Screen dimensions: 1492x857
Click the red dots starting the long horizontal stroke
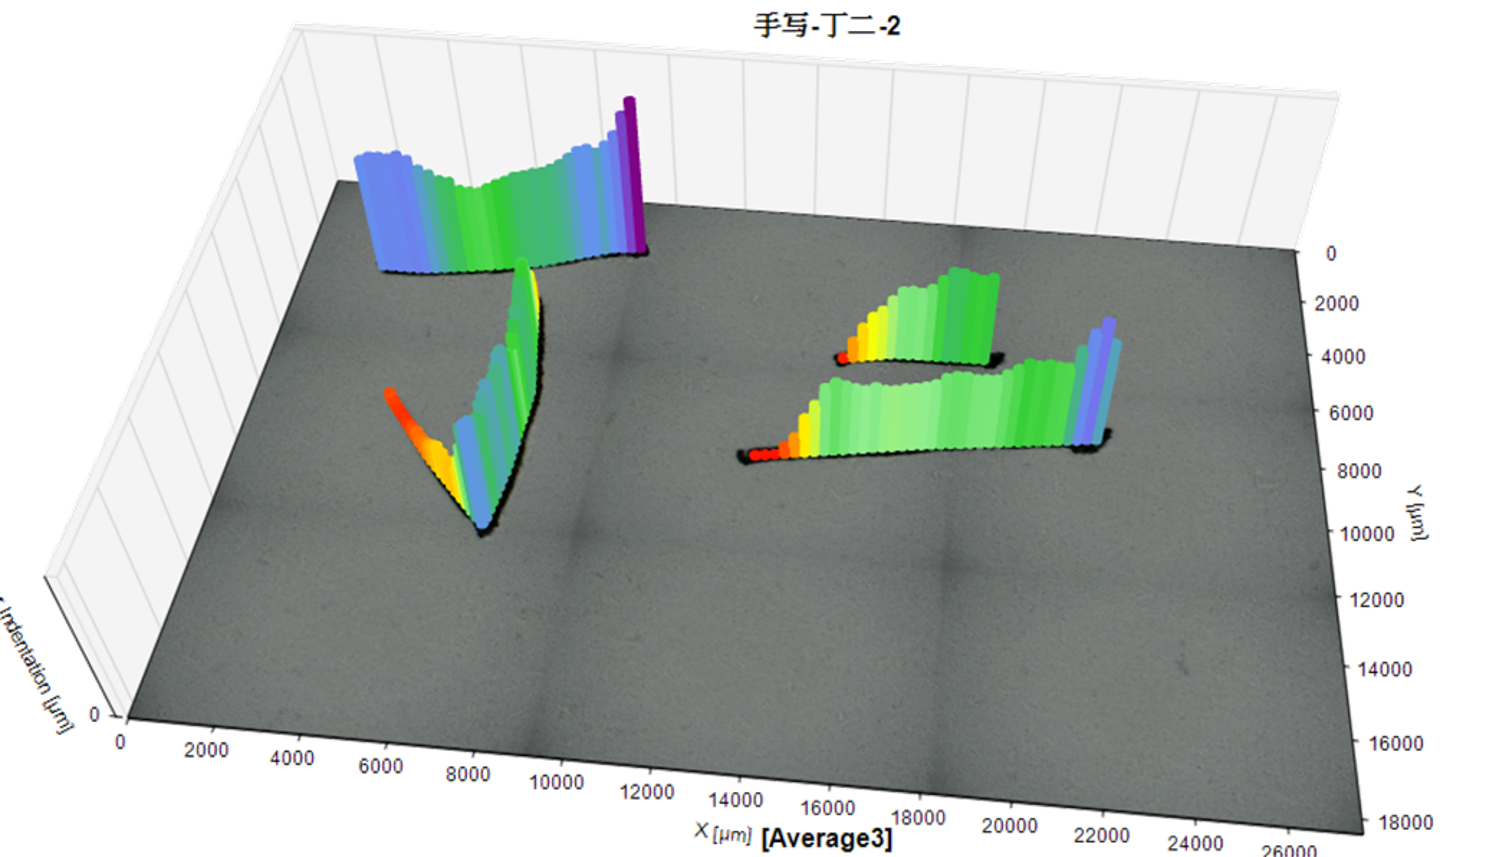coord(763,455)
